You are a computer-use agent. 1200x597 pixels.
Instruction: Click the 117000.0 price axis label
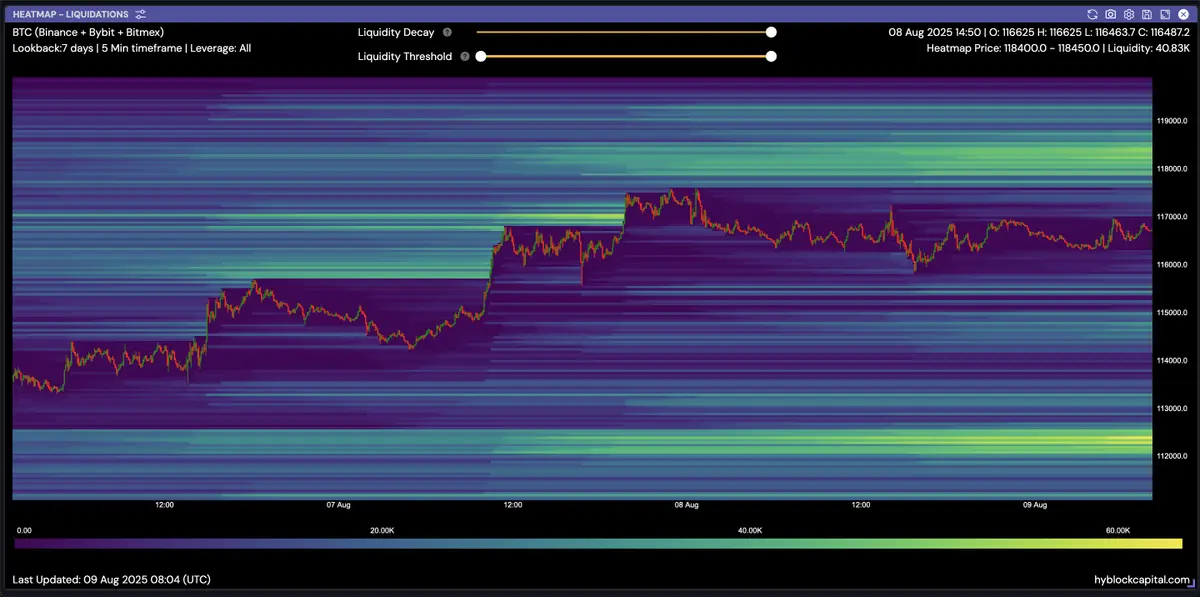point(1171,217)
